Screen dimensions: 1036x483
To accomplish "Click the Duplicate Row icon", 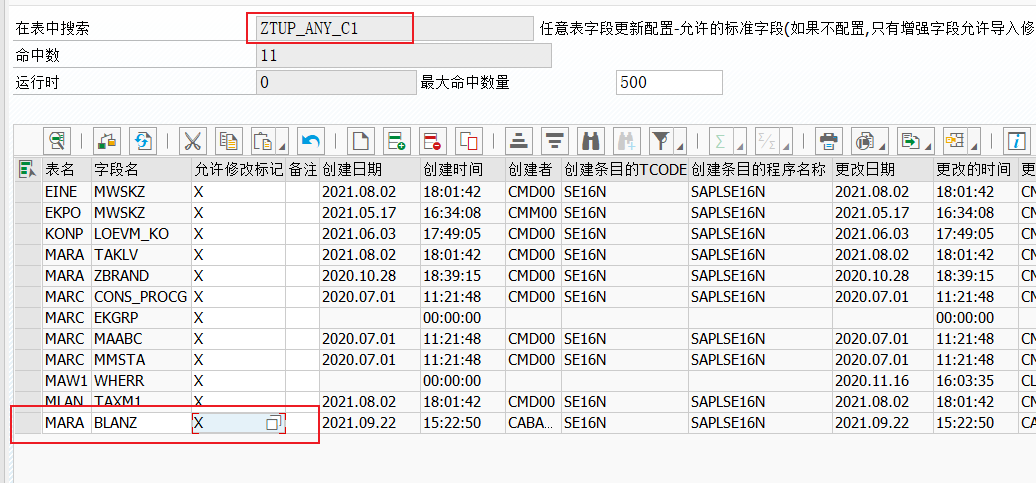I will click(468, 140).
